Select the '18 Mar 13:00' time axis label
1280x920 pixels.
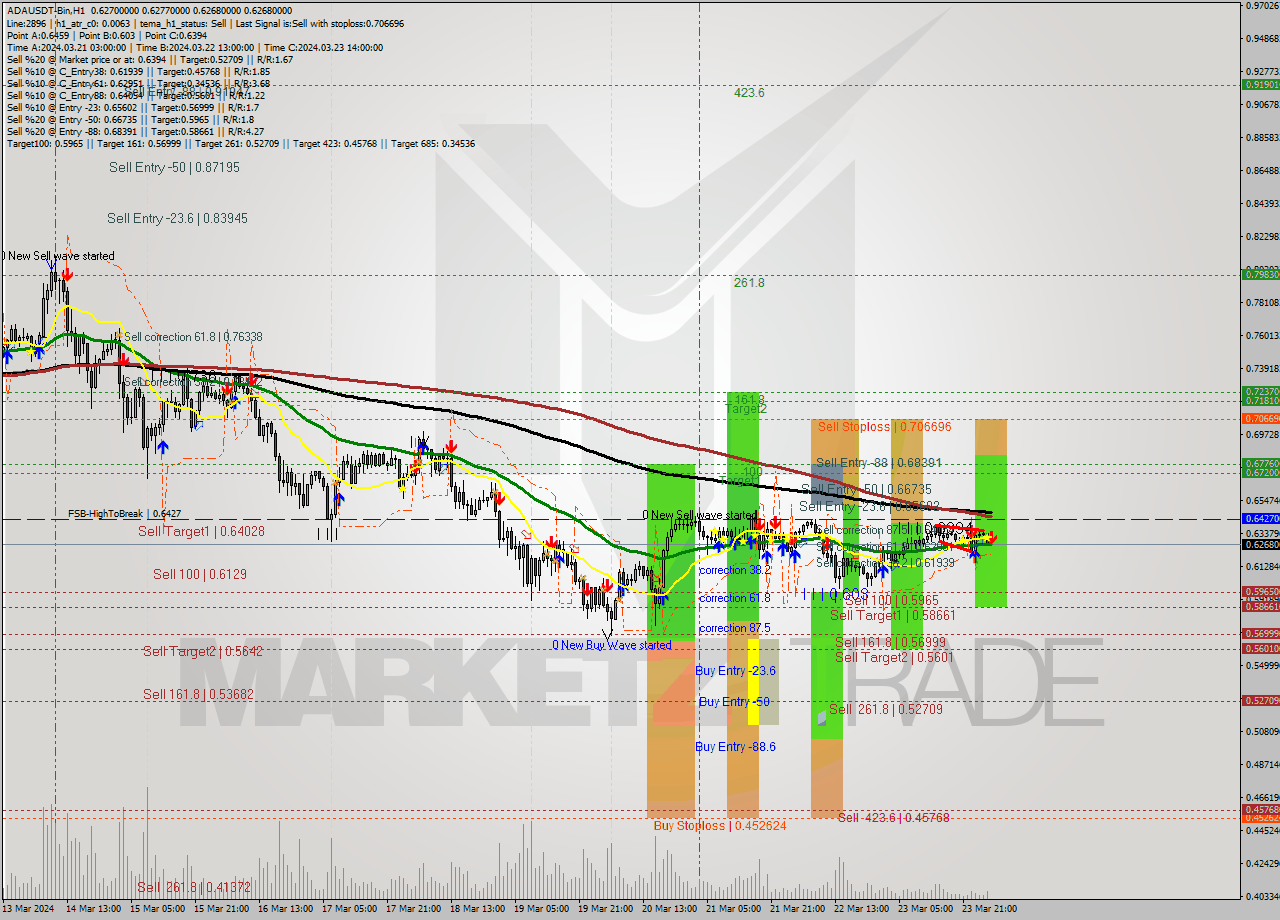click(479, 908)
